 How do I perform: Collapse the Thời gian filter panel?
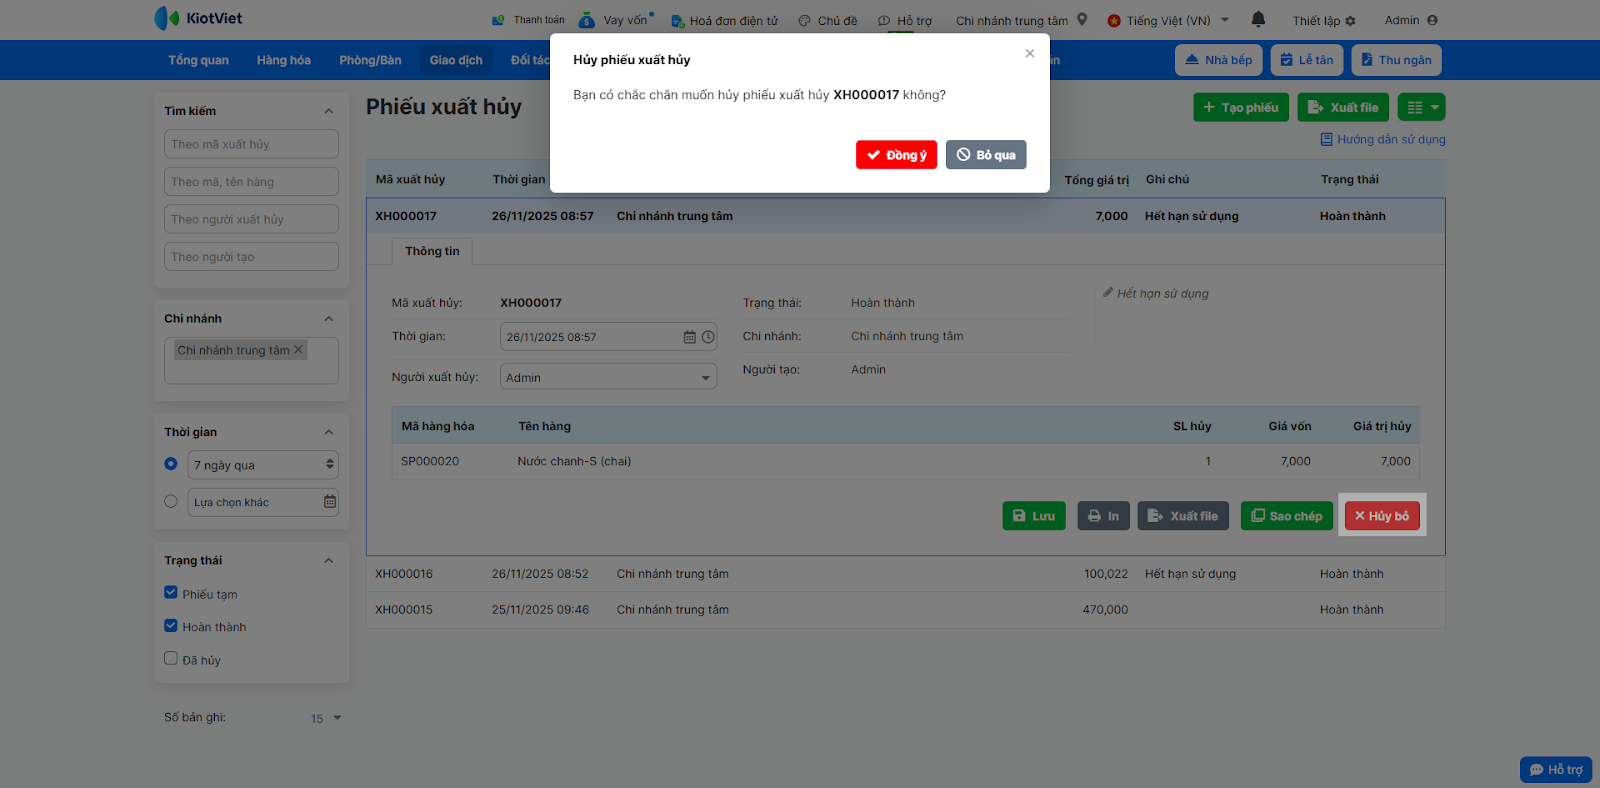pyautogui.click(x=329, y=432)
